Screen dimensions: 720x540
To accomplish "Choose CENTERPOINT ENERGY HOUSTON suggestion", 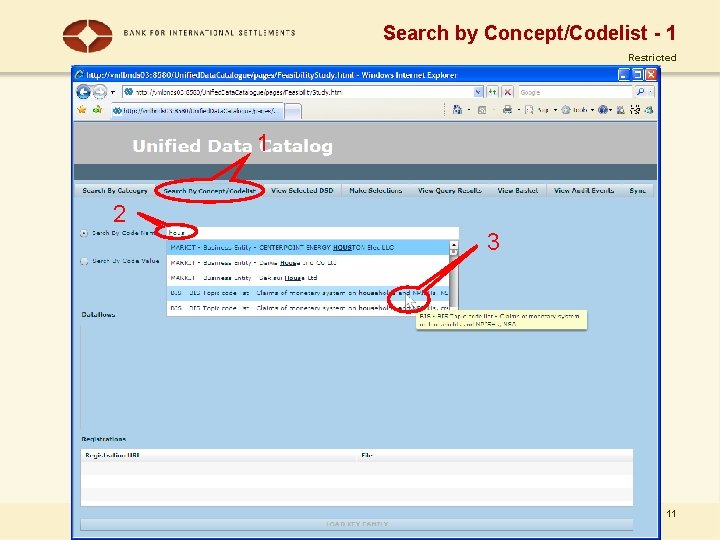I will tap(308, 248).
